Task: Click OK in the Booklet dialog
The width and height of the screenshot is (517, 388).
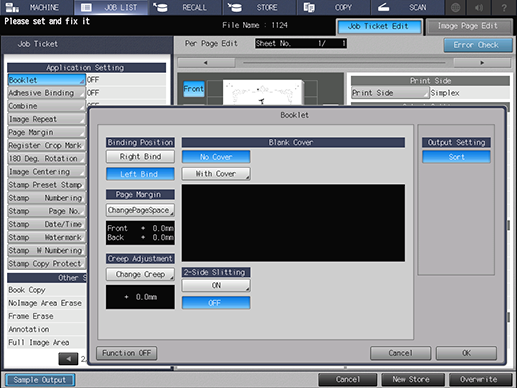Action: pos(466,353)
